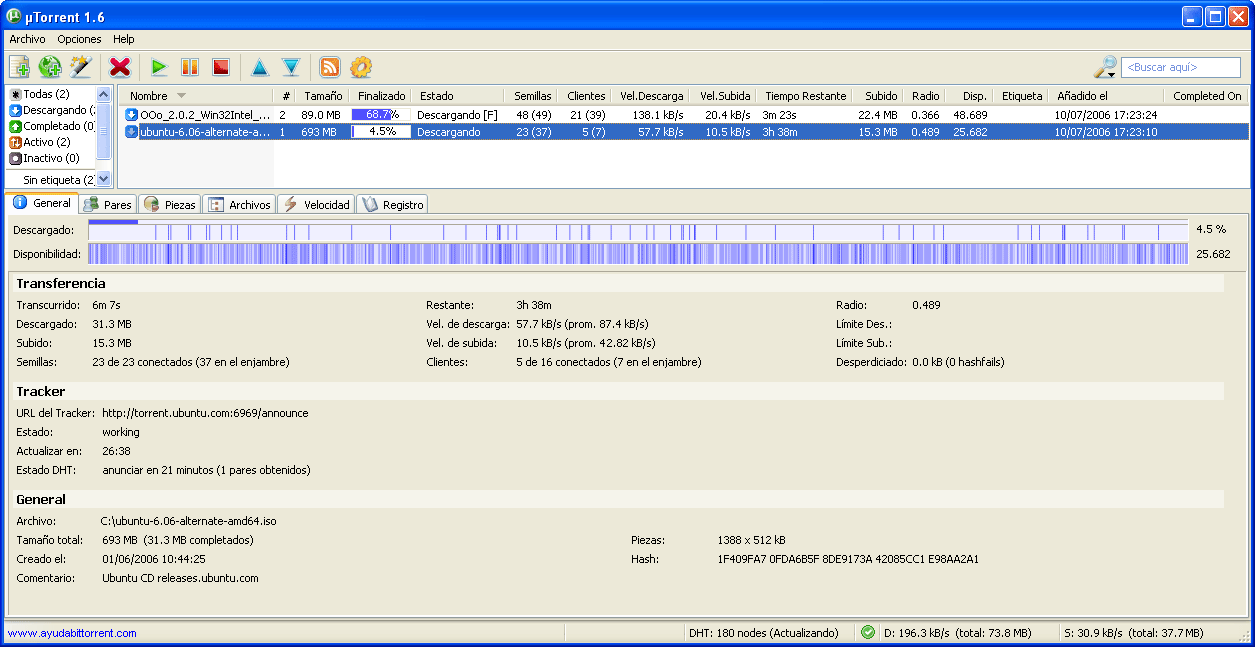The image size is (1255, 647).
Task: Open the www.ayudabittorrent.com link
Action: tap(72, 633)
